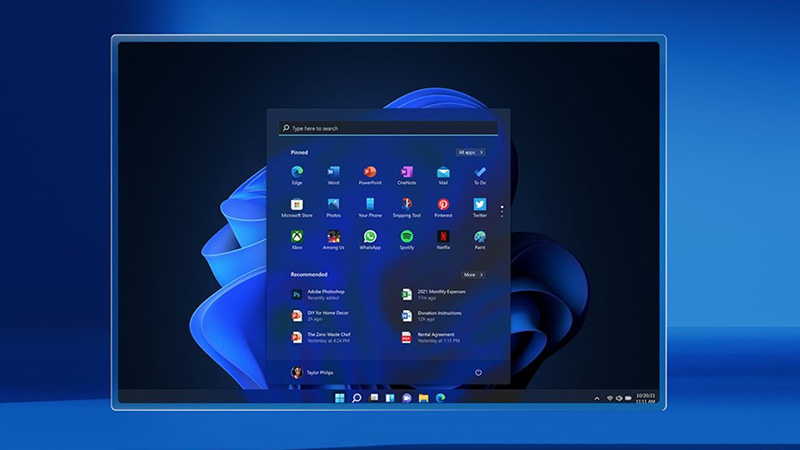This screenshot has width=800, height=450.
Task: Open the Edge pinned app
Action: pyautogui.click(x=297, y=175)
